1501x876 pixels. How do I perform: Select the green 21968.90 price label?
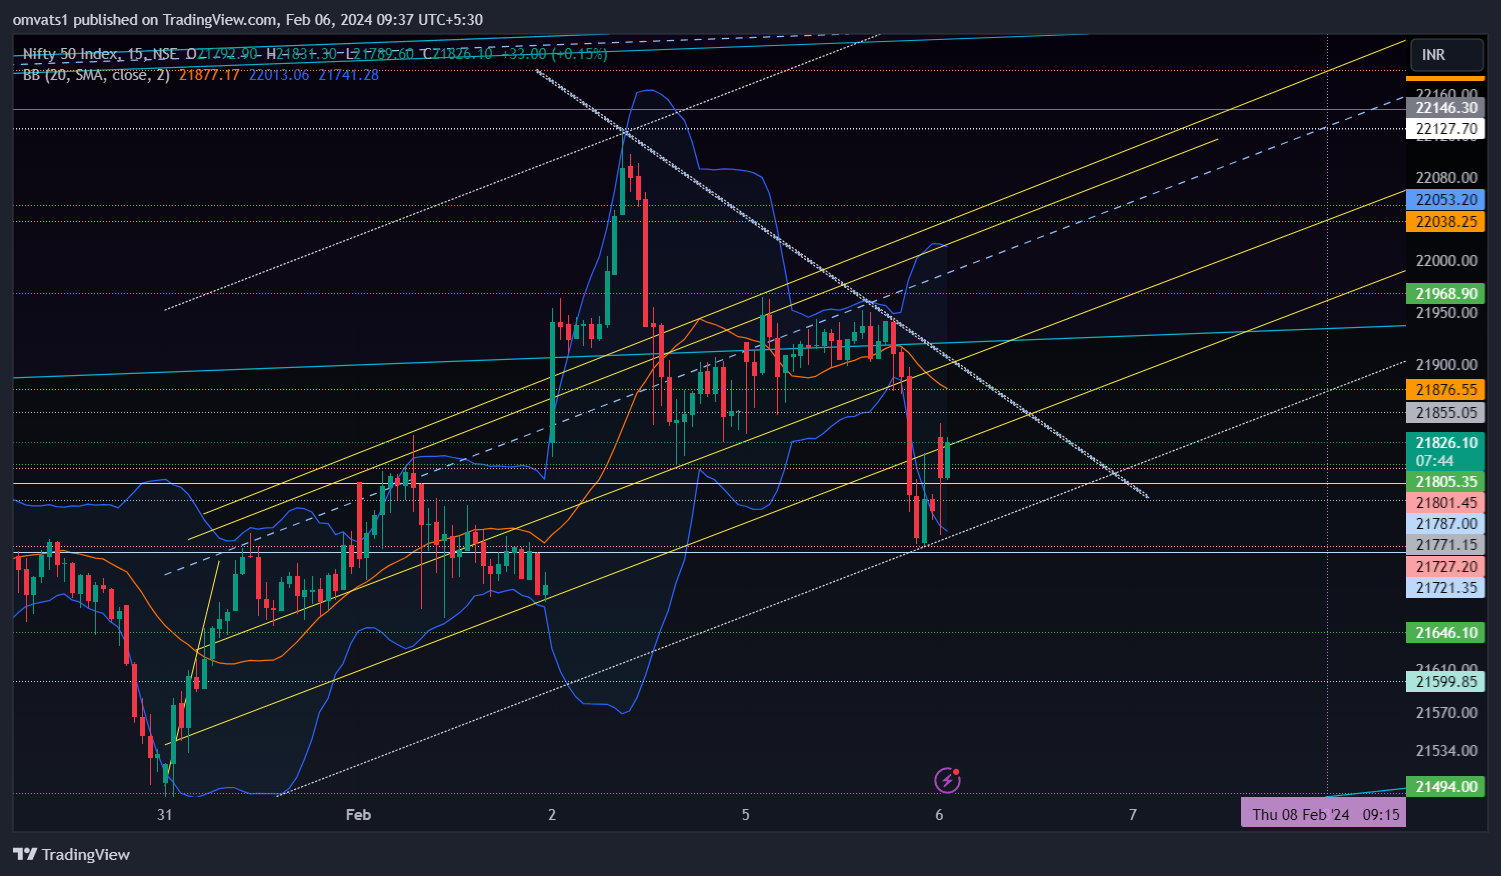[x=1445, y=294]
